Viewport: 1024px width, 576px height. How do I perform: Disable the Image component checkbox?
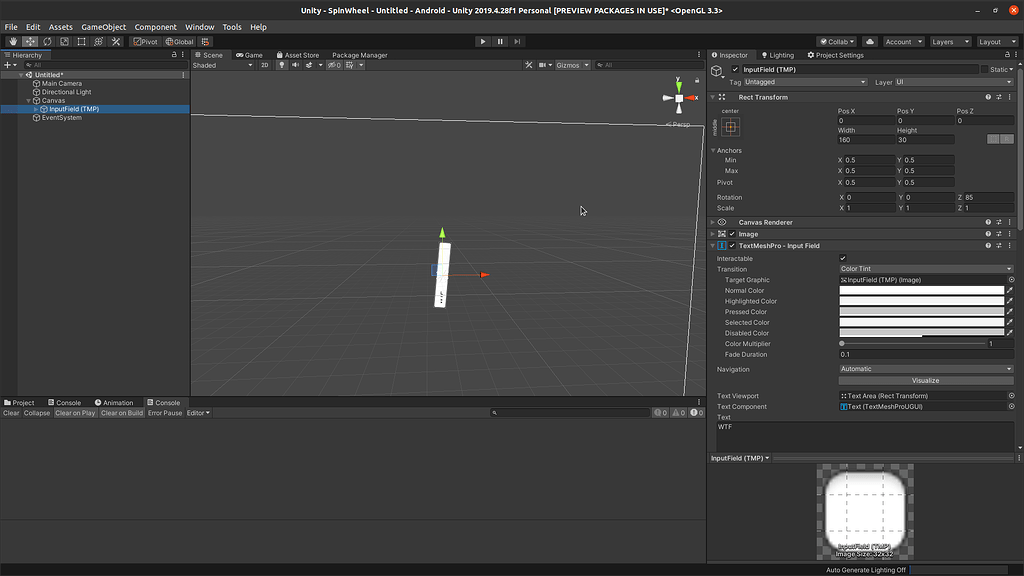[x=732, y=234]
